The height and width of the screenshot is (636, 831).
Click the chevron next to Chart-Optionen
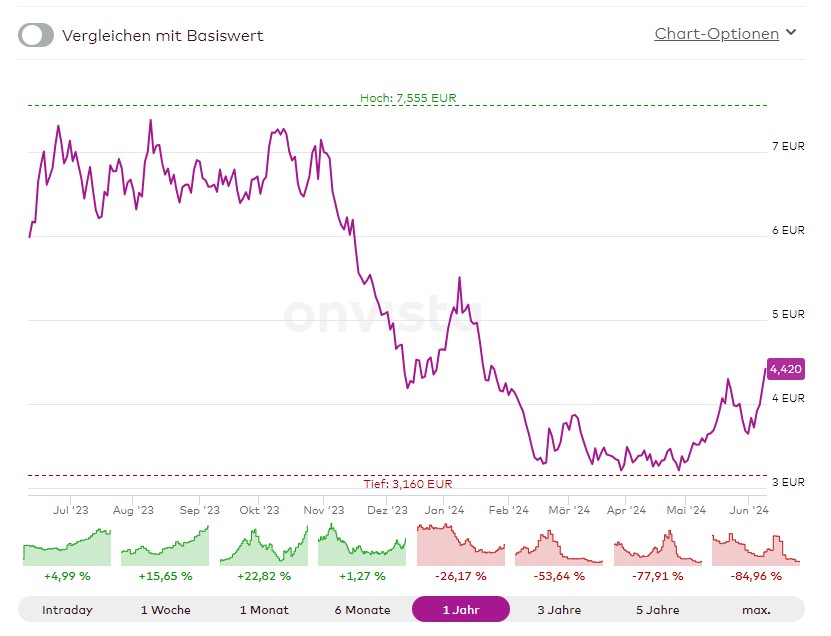pyautogui.click(x=791, y=33)
